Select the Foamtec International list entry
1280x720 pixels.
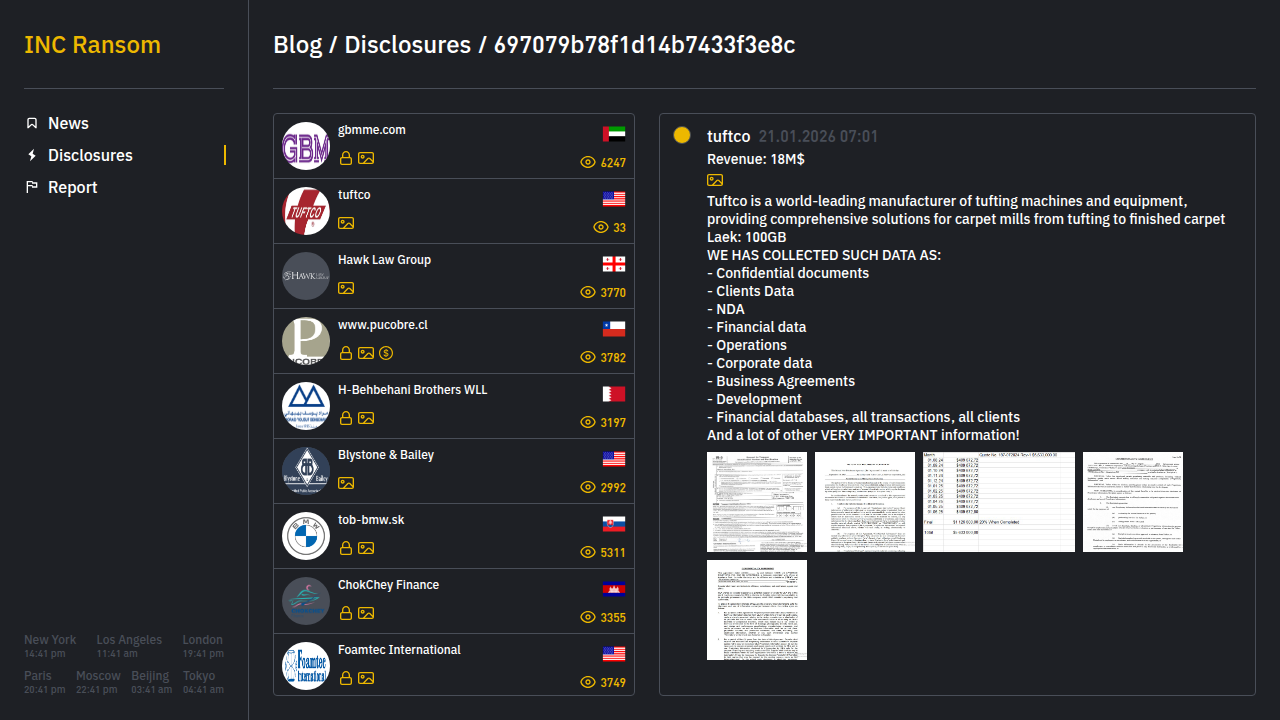click(399, 650)
